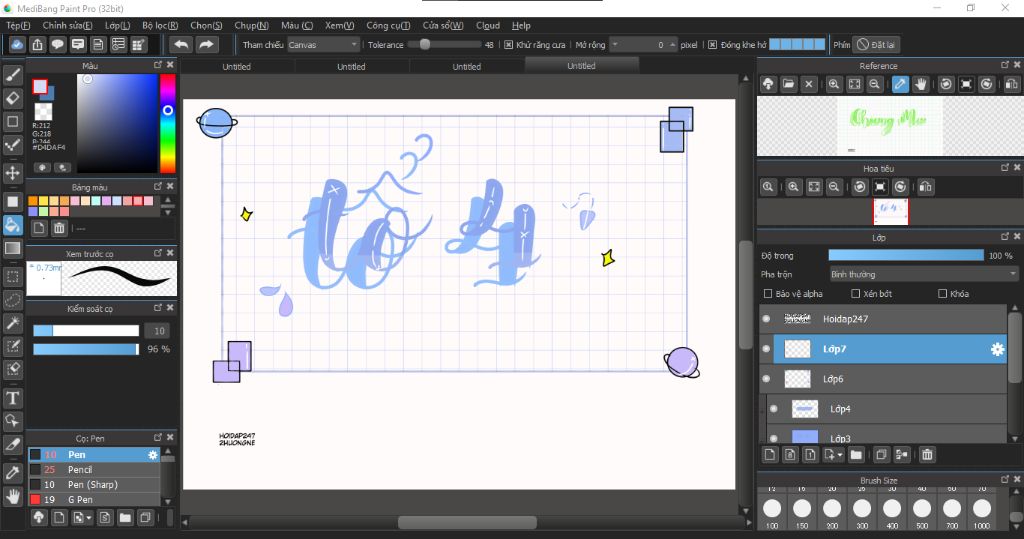The height and width of the screenshot is (539, 1024).
Task: Open Lớp7 layer settings gear
Action: [997, 350]
